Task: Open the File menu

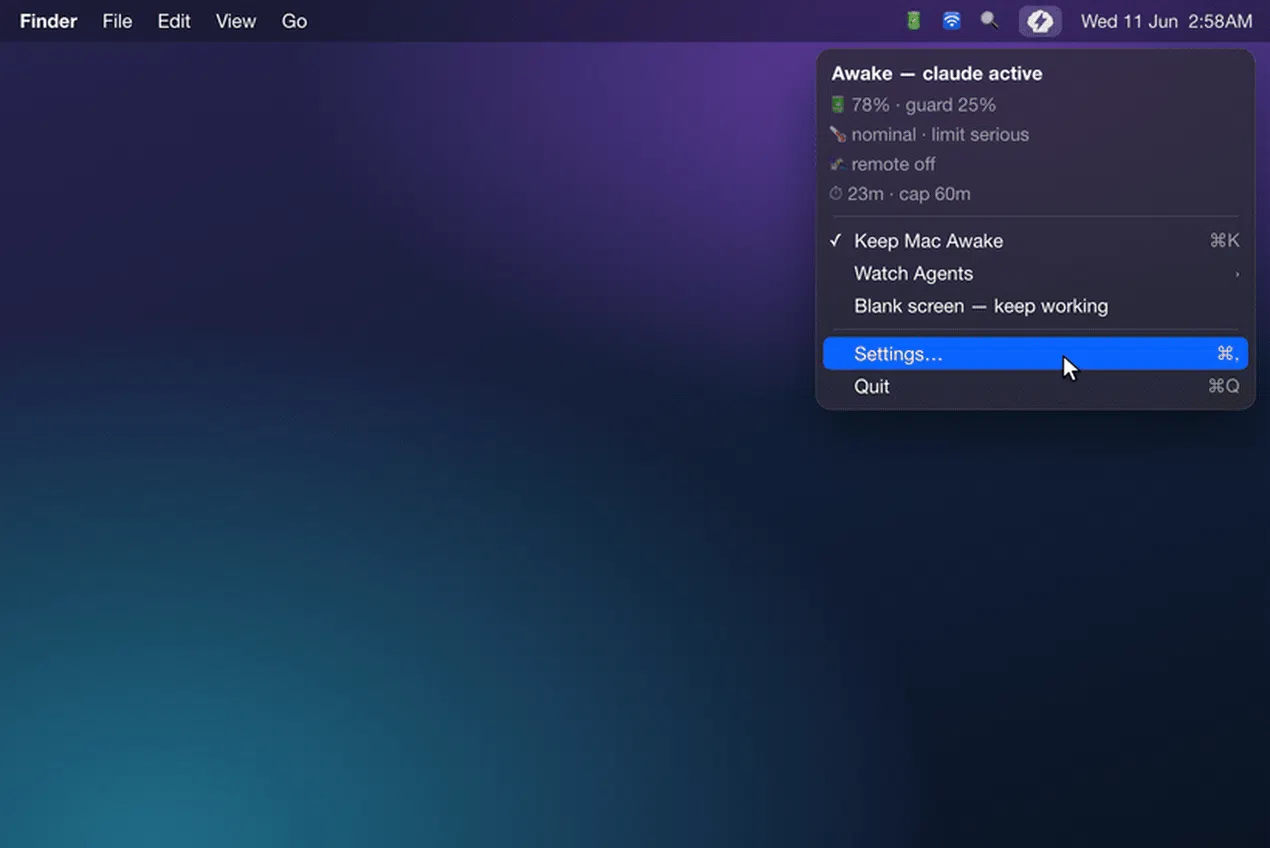Action: pos(117,21)
